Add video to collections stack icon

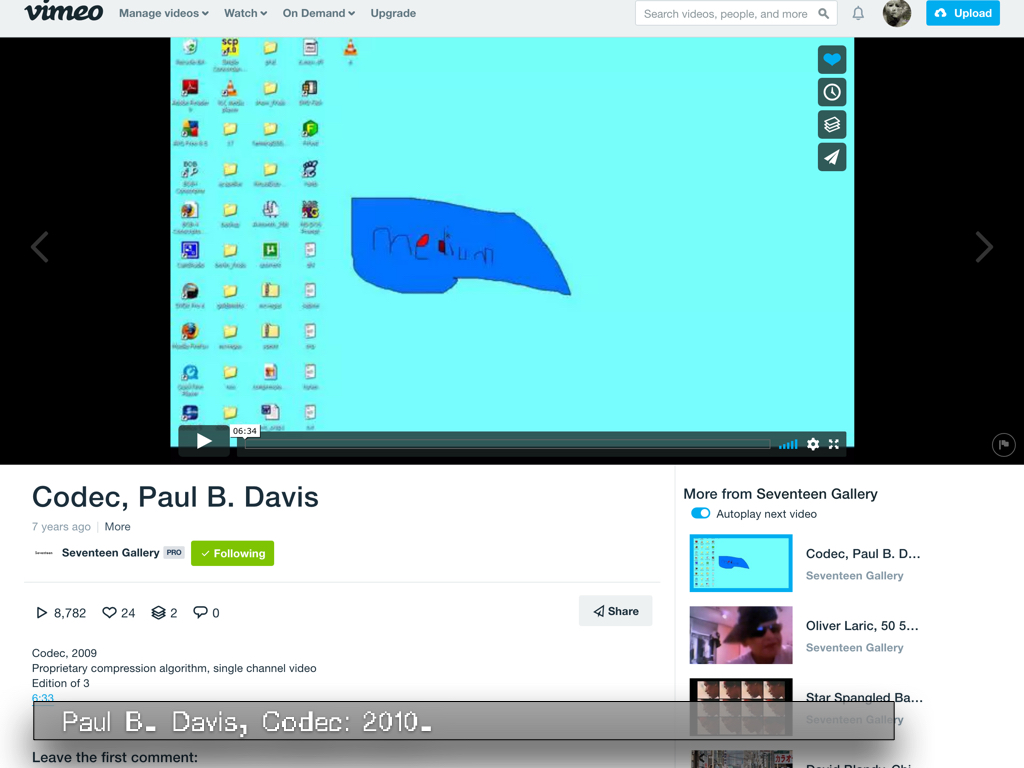832,125
